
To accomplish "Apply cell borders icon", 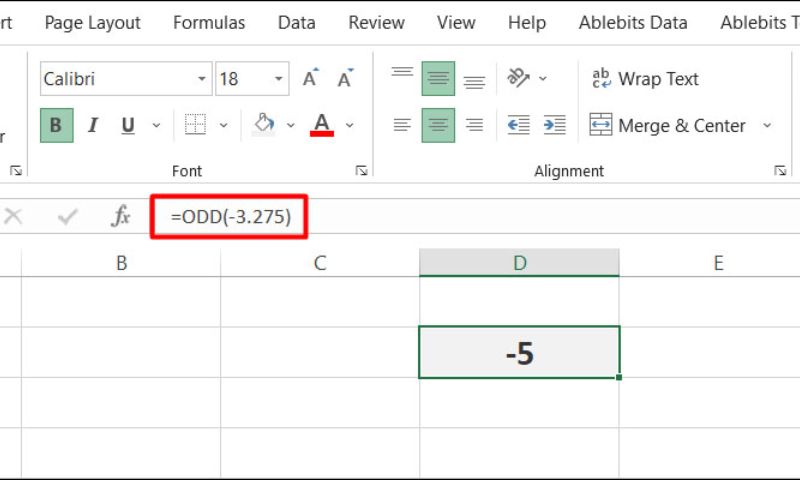I will [195, 125].
